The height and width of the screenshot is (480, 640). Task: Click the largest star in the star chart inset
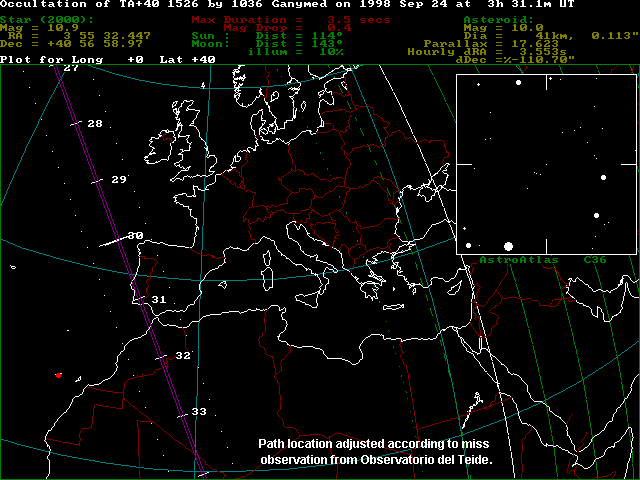pyautogui.click(x=508, y=245)
